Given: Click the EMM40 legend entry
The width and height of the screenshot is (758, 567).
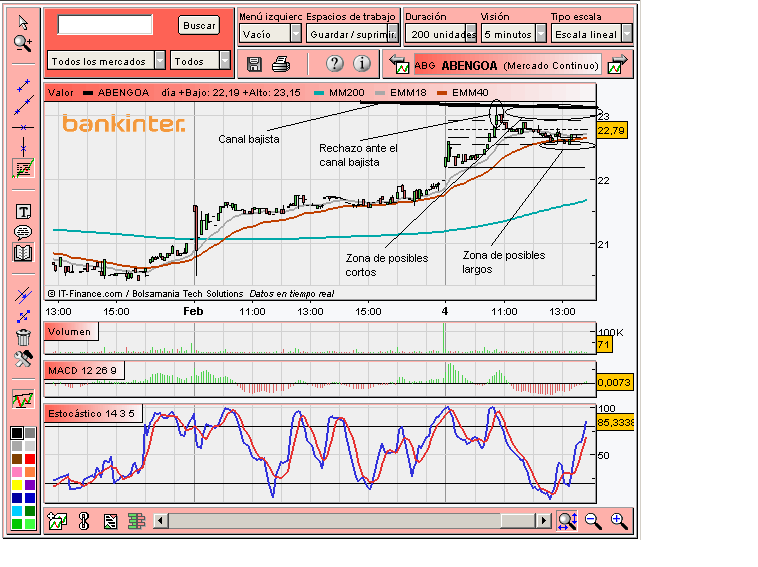Looking at the screenshot, I should point(463,92).
